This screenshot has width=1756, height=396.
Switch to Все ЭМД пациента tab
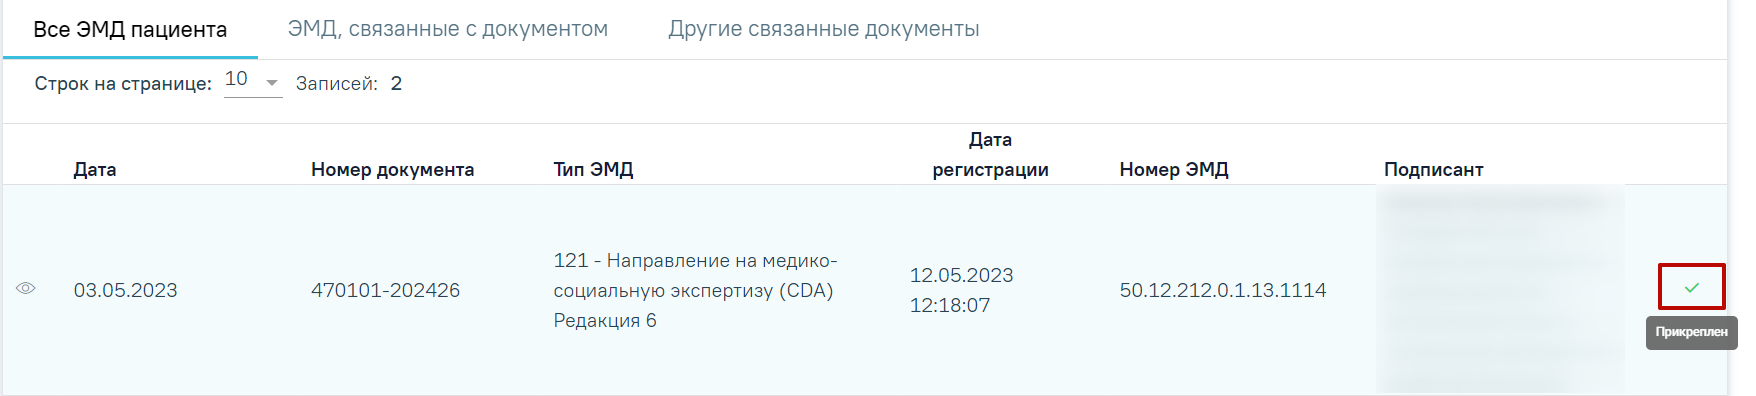[x=130, y=29]
